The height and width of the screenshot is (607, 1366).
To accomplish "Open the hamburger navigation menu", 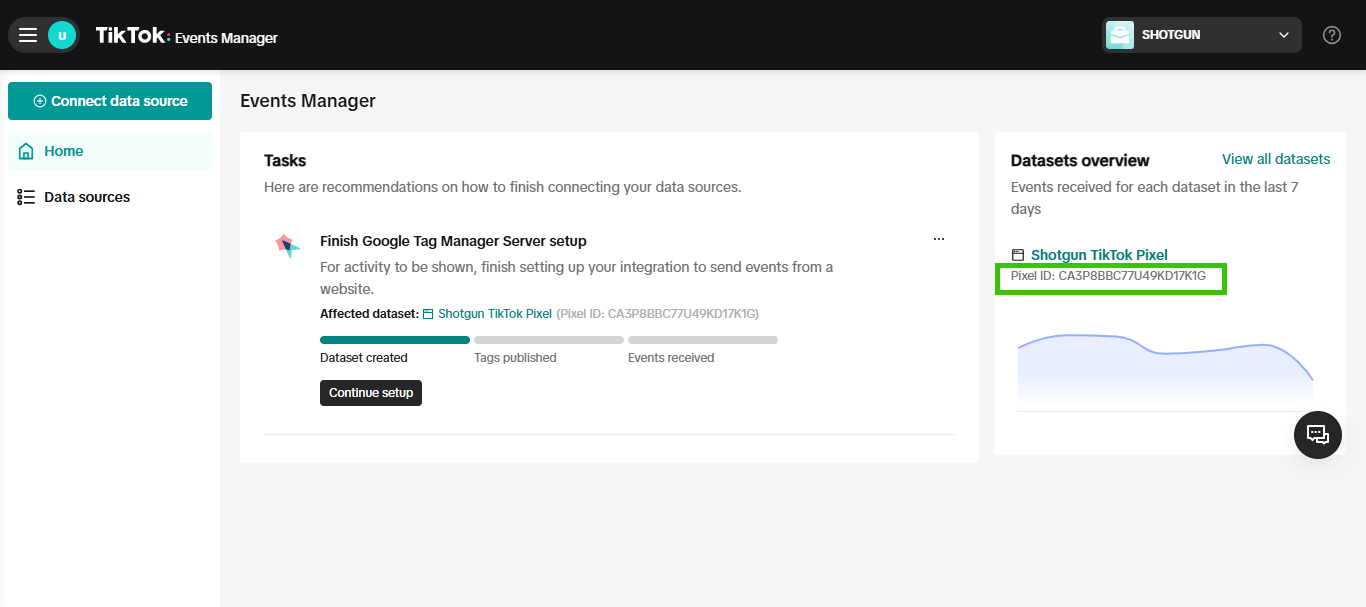I will (28, 34).
